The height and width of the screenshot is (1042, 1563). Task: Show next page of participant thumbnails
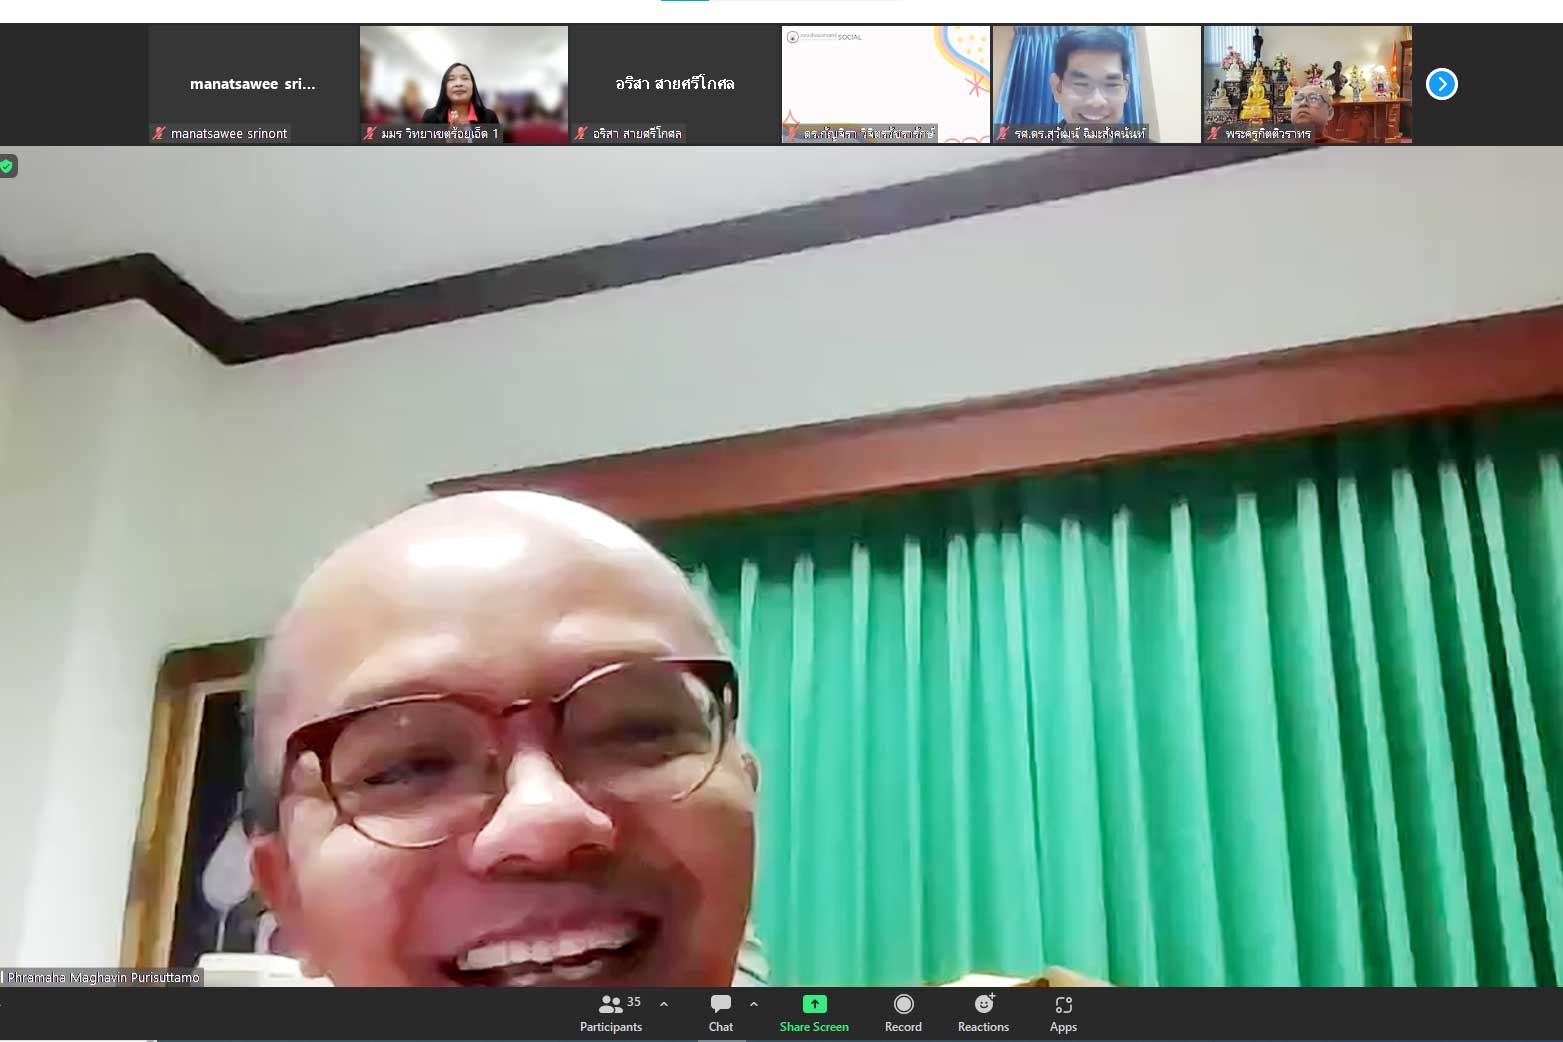1441,84
